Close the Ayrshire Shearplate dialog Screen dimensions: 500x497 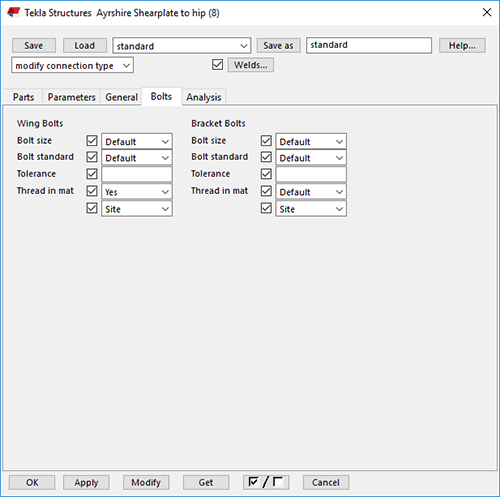[487, 12]
